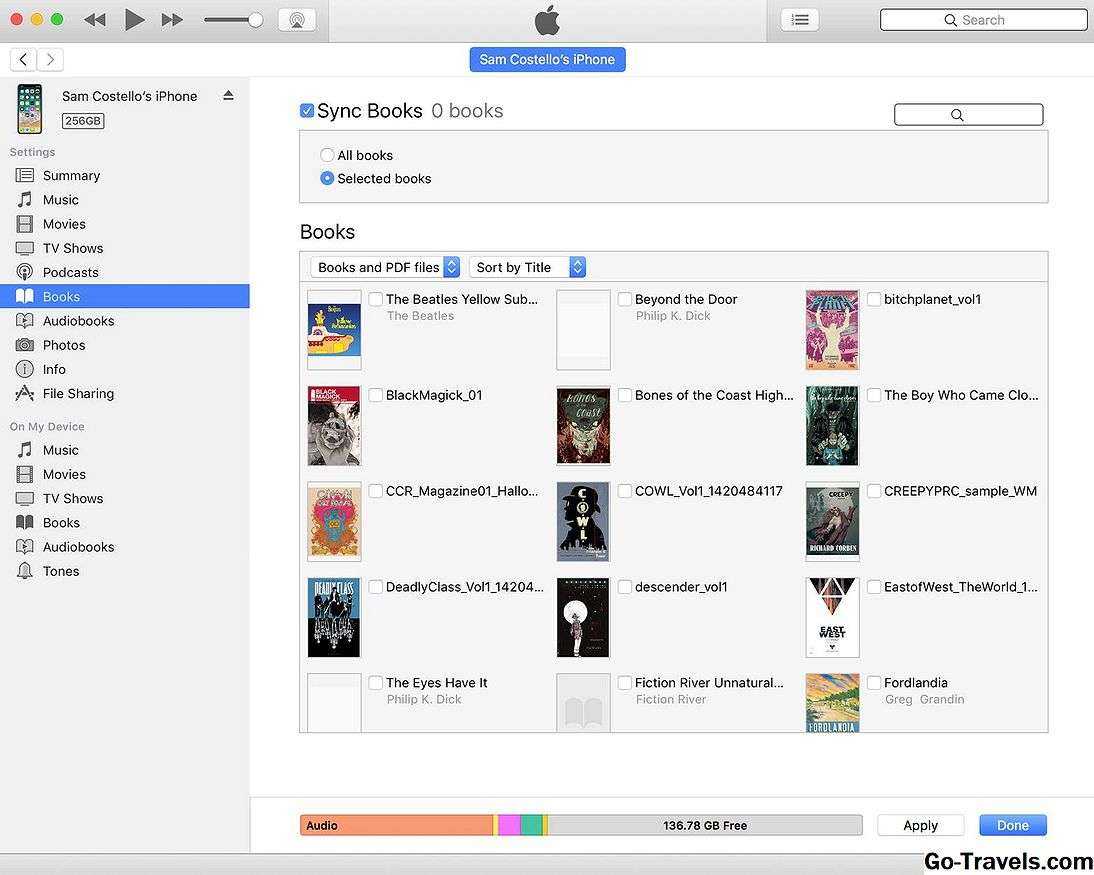Check the Fordlandia book checkbox
The height and width of the screenshot is (875, 1094).
coord(874,683)
